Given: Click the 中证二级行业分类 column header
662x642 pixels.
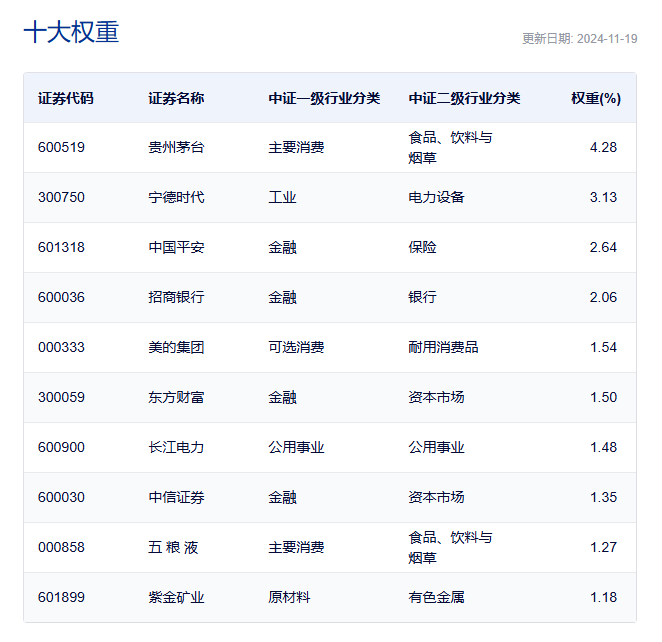Looking at the screenshot, I should tap(464, 98).
